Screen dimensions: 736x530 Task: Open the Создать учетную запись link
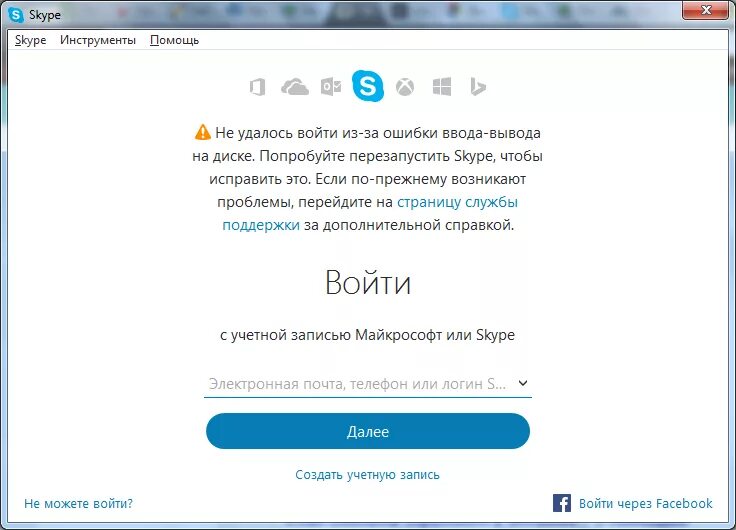point(368,475)
